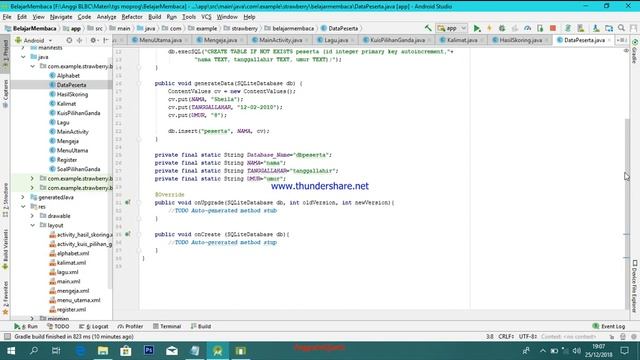Open the Terminal tool window
Screen dimensions: 640x360
[167, 326]
